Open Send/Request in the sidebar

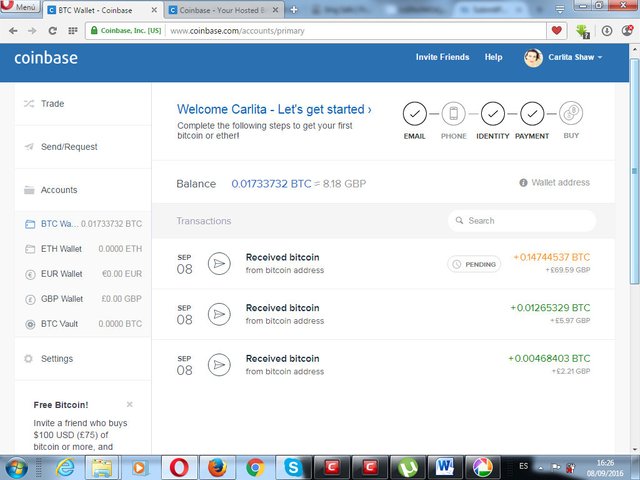(x=83, y=147)
